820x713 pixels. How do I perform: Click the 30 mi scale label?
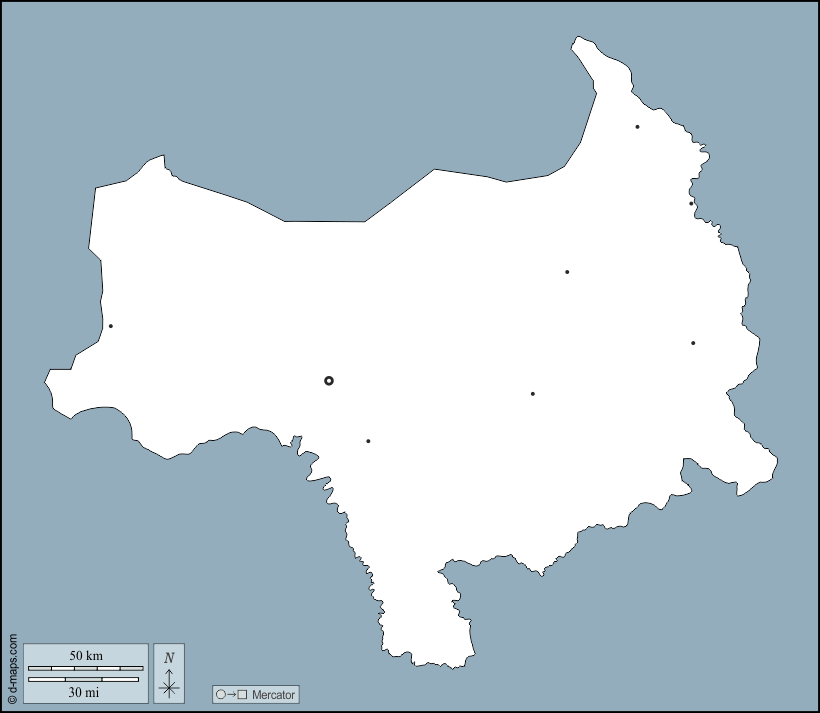pos(84,691)
